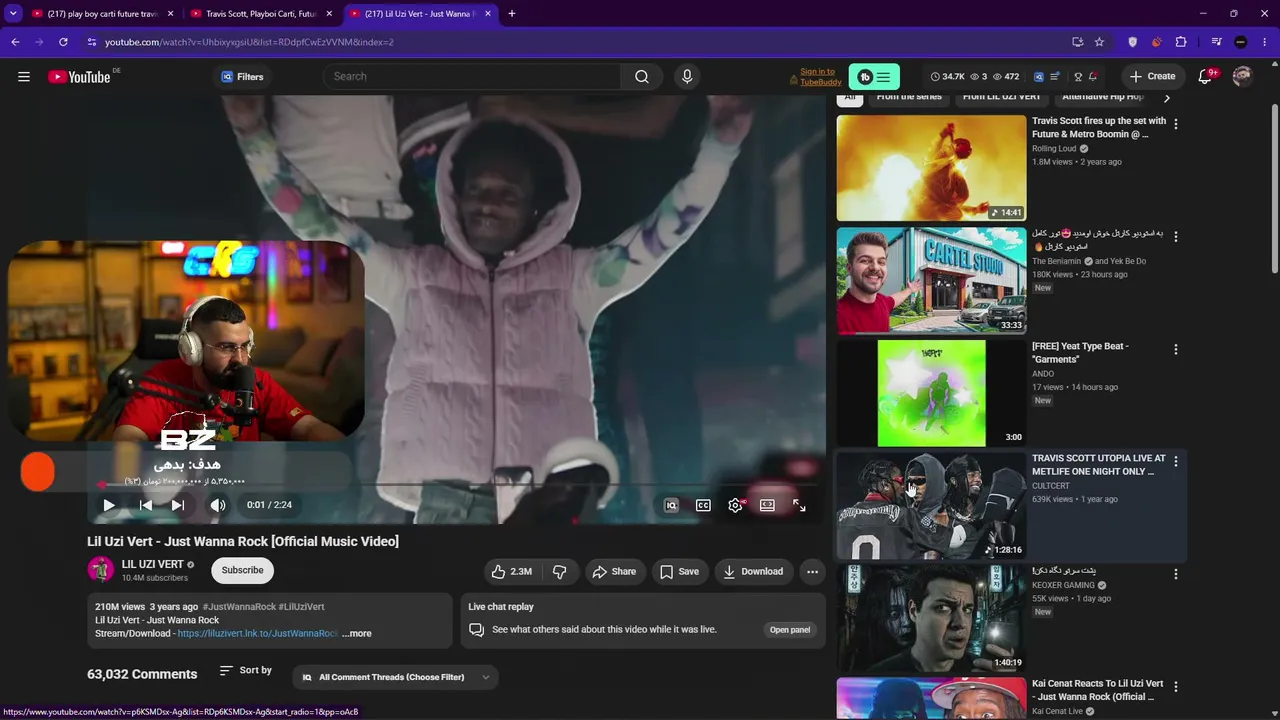Open the browser extensions puzzle icon
1280x720 pixels.
(1181, 42)
